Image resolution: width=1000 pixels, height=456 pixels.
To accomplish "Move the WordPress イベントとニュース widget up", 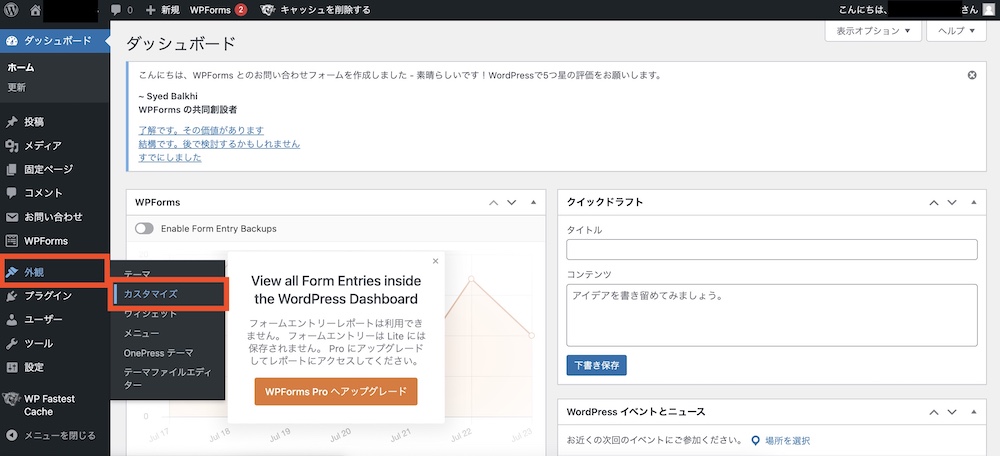I will (934, 412).
